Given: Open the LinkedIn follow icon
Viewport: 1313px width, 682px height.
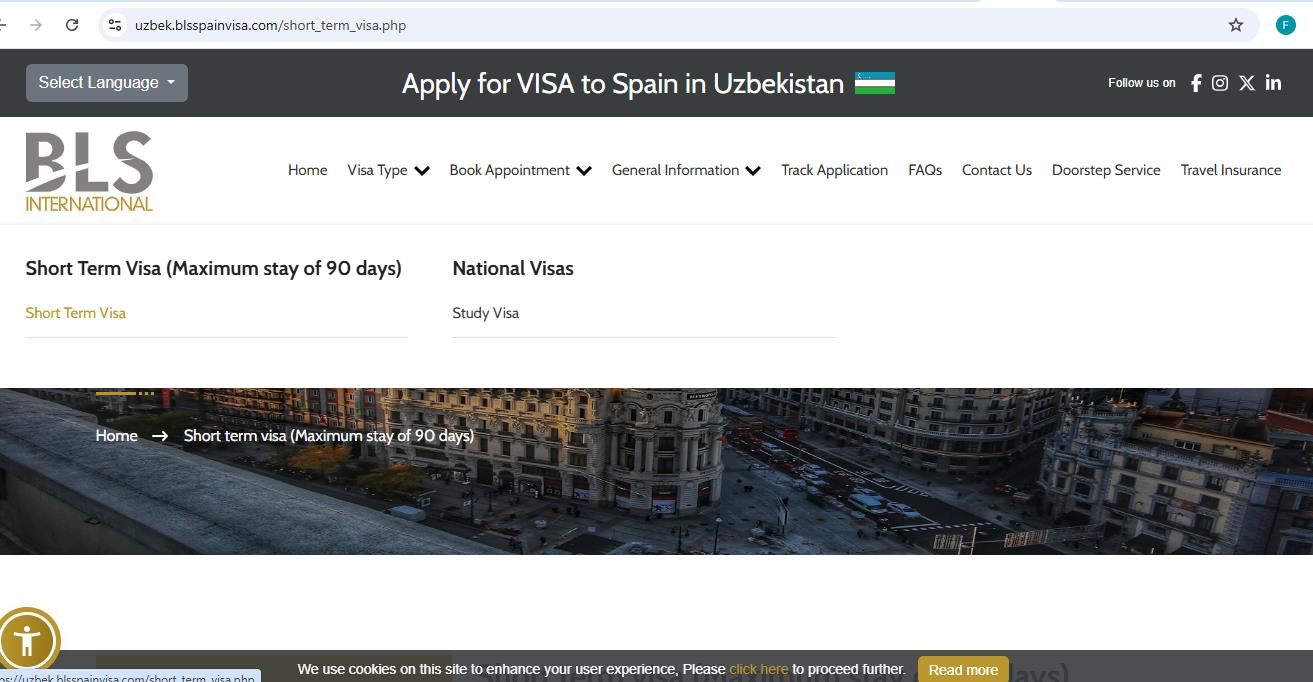Looking at the screenshot, I should tap(1273, 83).
